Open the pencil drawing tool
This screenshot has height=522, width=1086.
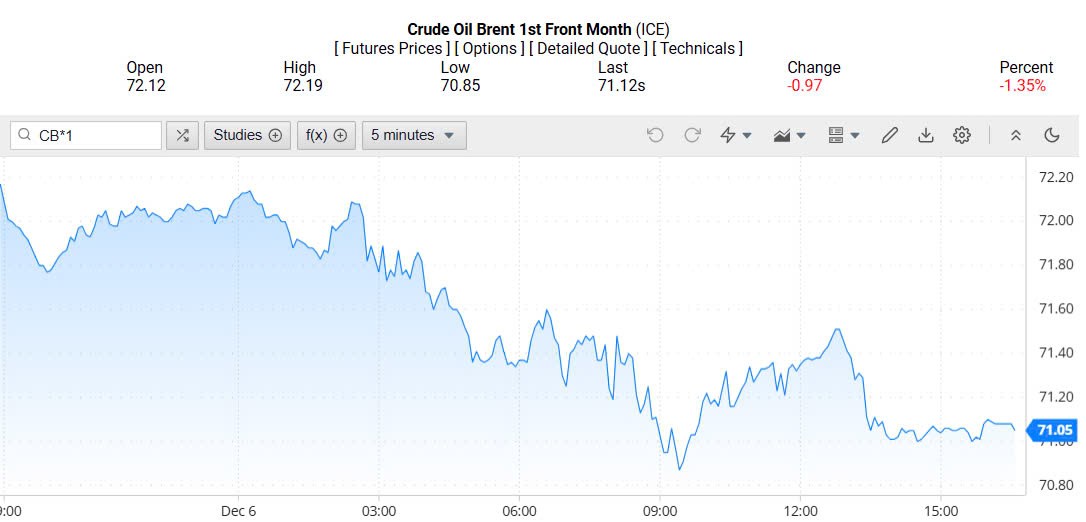tap(889, 135)
